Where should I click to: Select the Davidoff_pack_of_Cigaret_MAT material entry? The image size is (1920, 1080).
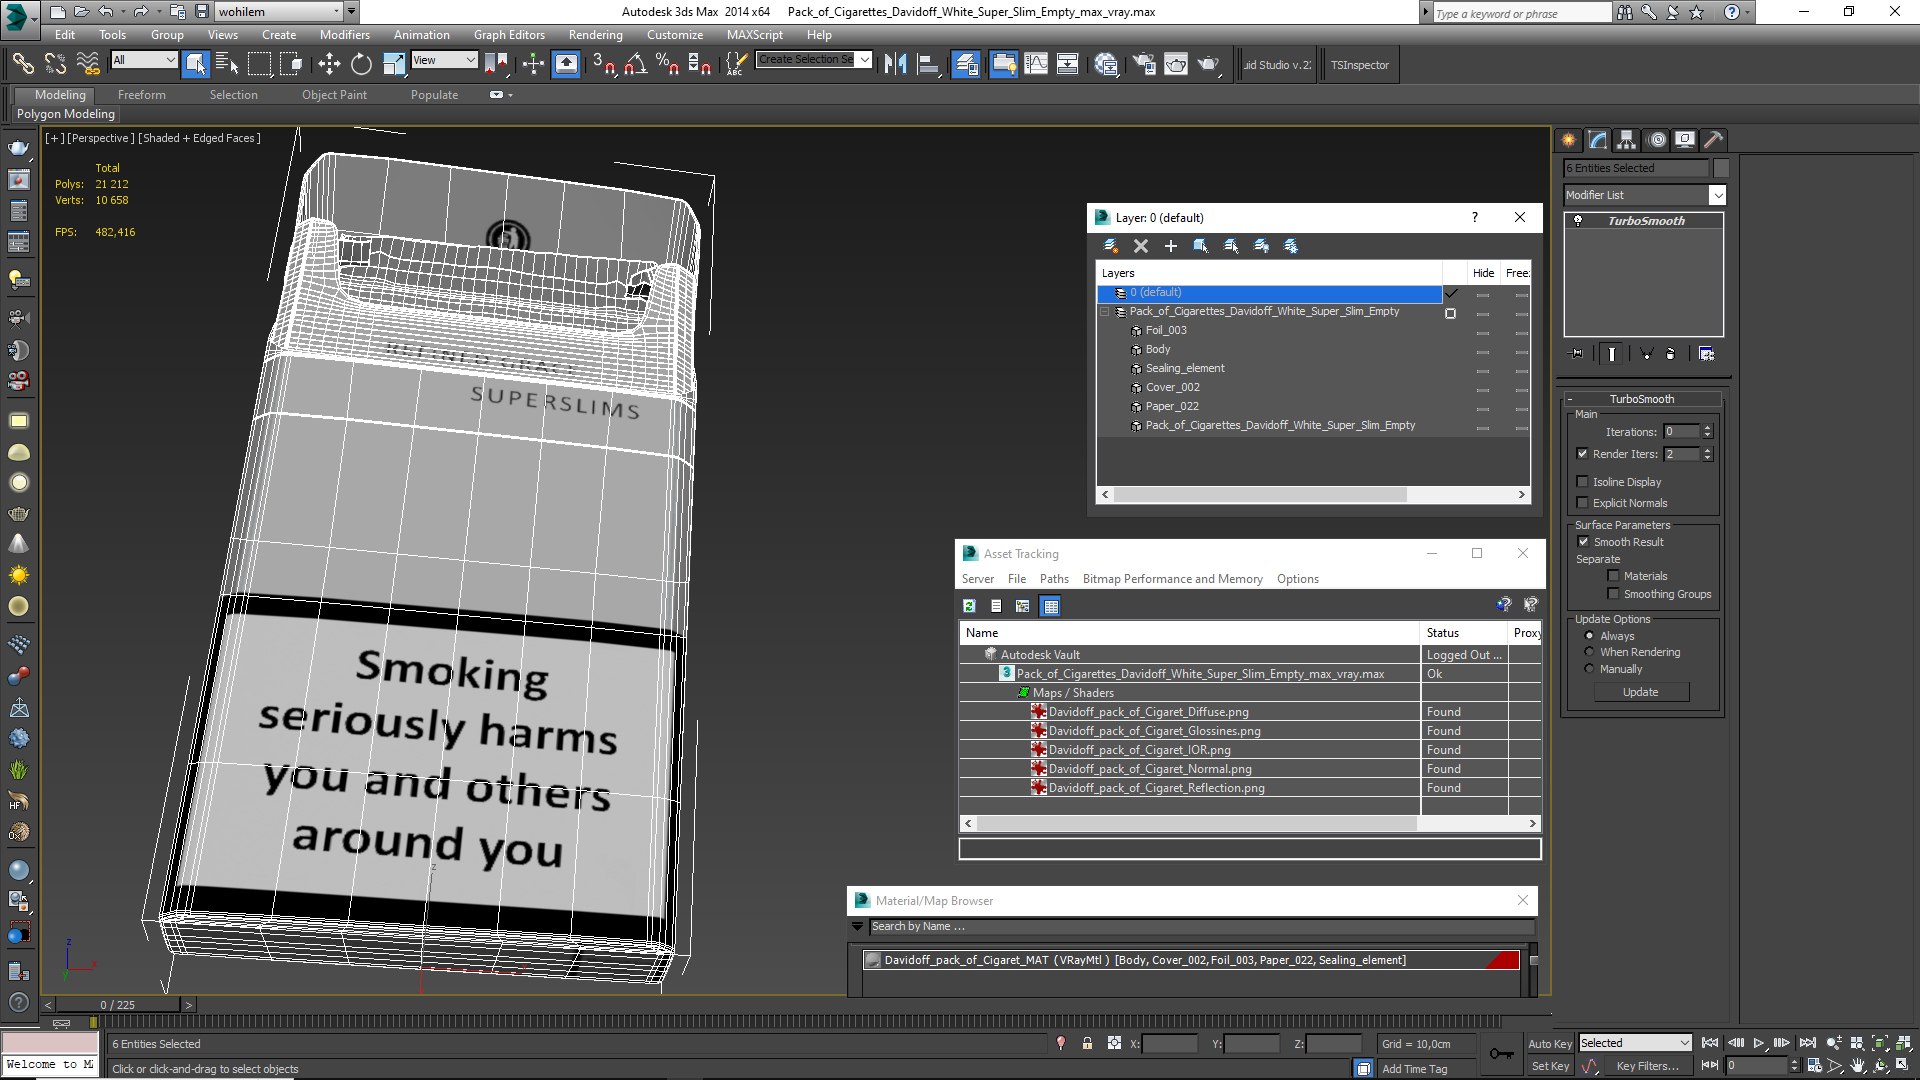pos(1192,960)
